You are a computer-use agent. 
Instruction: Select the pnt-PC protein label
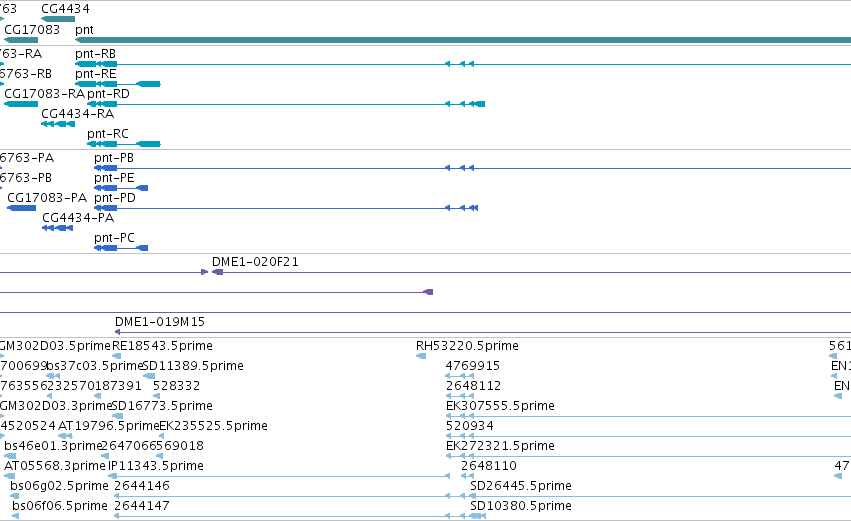(114, 238)
